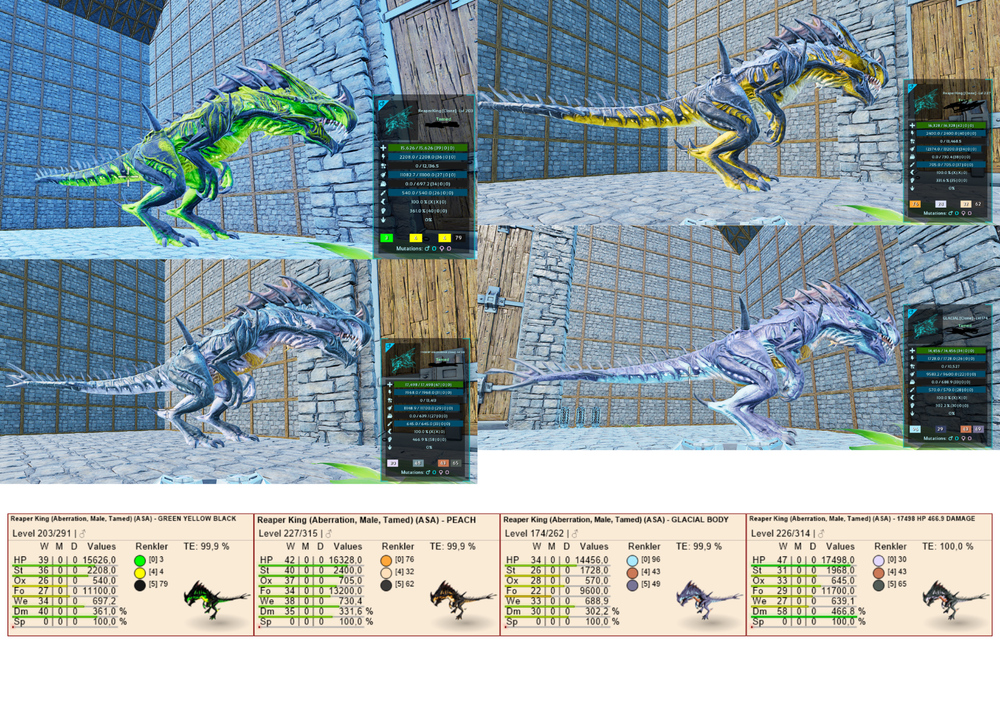Click the torpidity down-arrow icon on the HUD
1000x707 pixels.
click(382, 218)
